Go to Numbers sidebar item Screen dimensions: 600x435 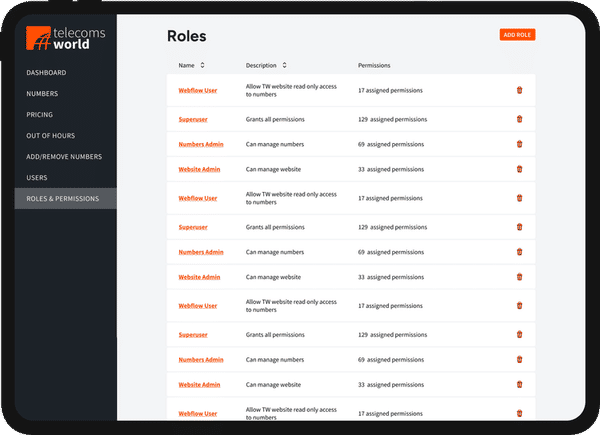tap(42, 94)
